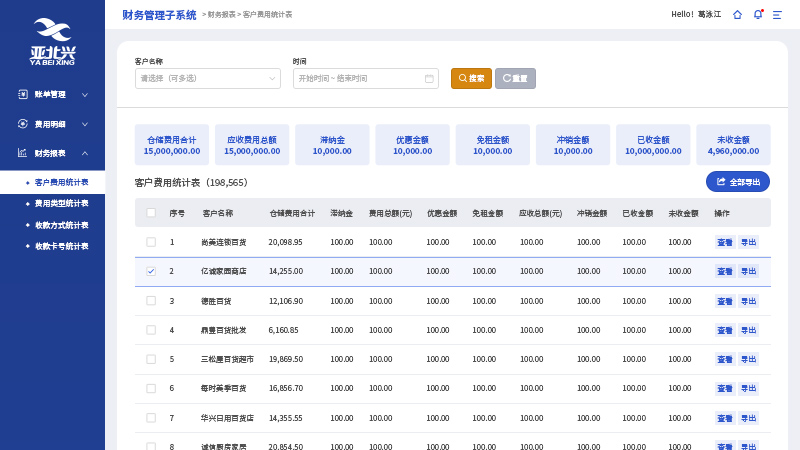Open 收款卡号统计表 in the sidebar
This screenshot has width=800, height=450.
(x=61, y=246)
